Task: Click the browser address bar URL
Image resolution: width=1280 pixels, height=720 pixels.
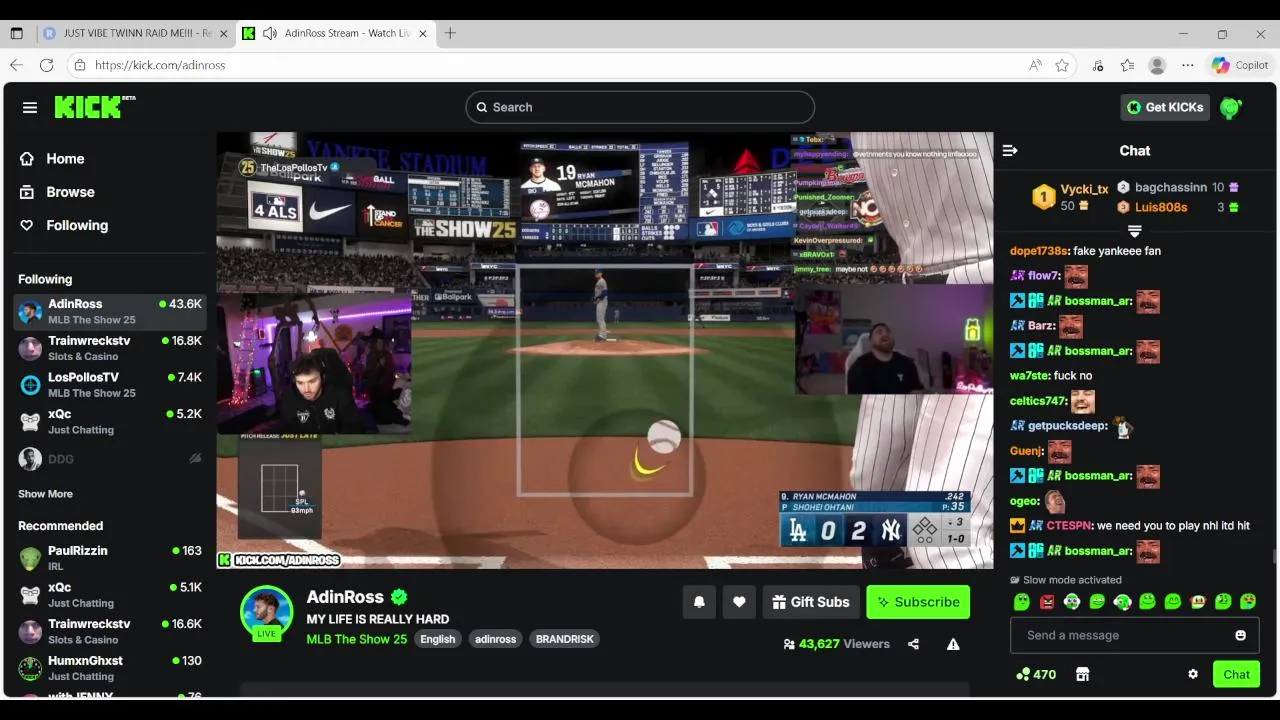Action: tap(160, 65)
